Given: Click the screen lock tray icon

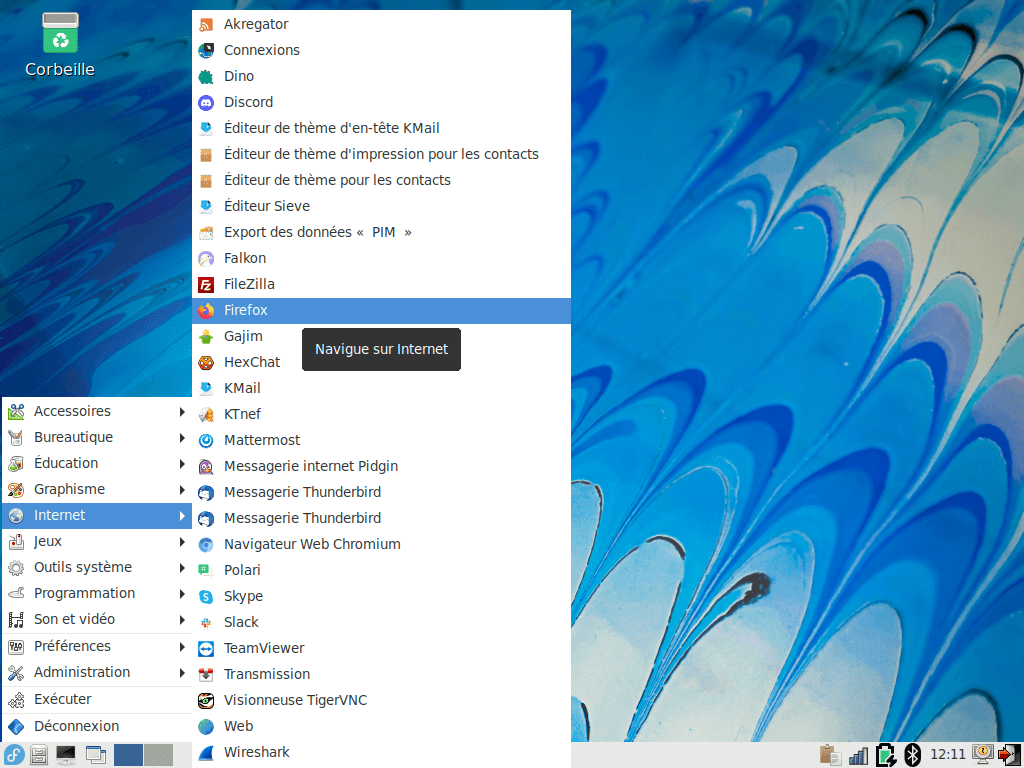Looking at the screenshot, I should (x=983, y=754).
